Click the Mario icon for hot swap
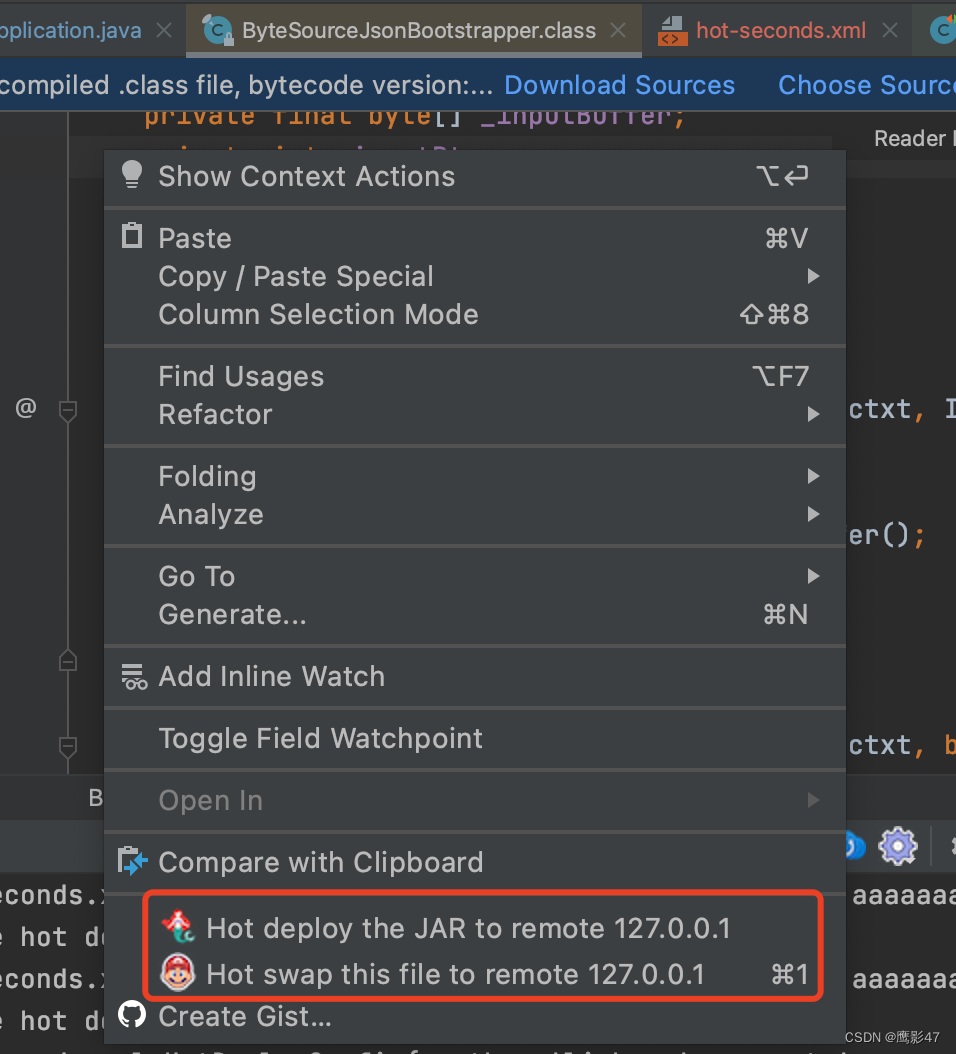 click(x=179, y=973)
